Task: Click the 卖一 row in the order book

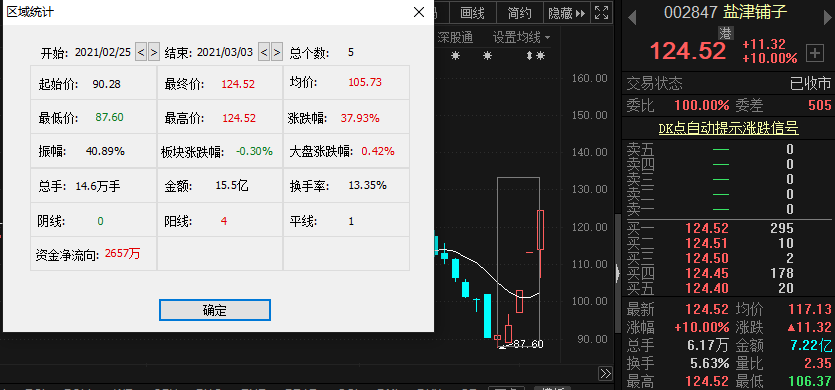Action: click(728, 208)
